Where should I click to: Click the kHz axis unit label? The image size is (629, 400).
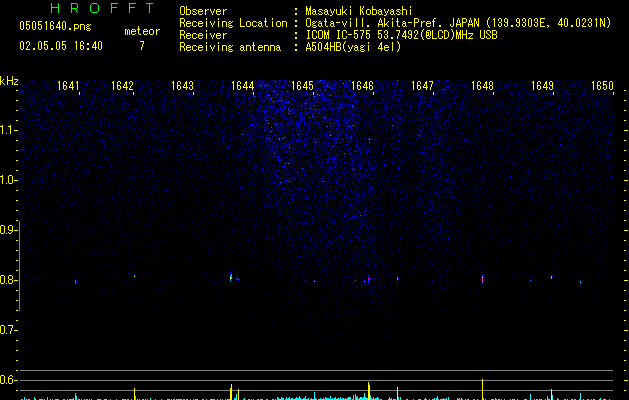[x=9, y=81]
